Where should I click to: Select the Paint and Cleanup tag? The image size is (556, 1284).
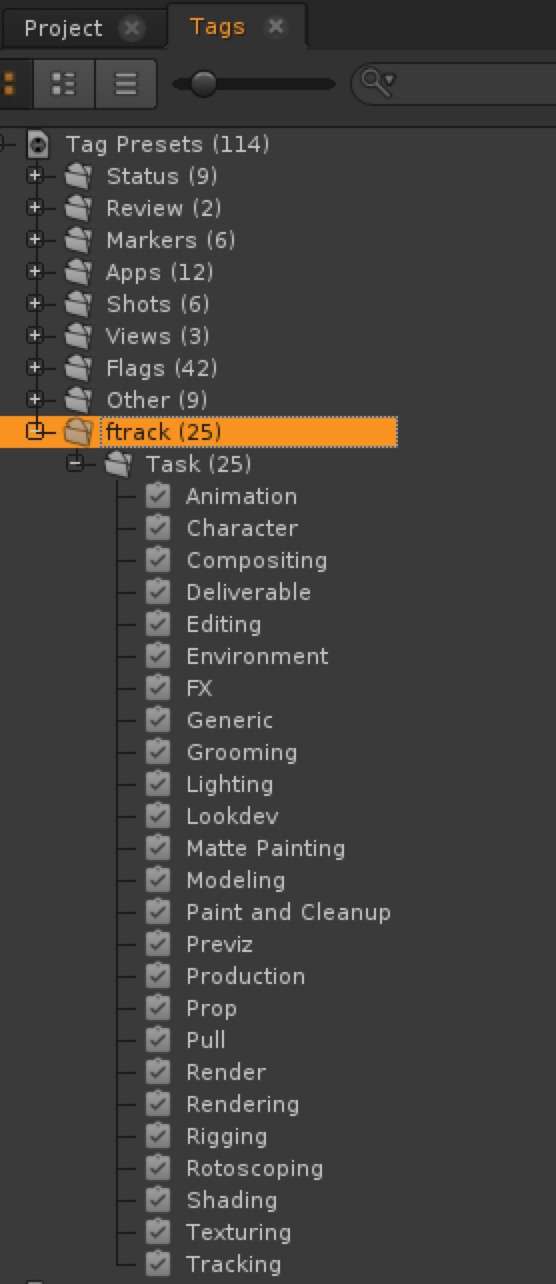pyautogui.click(x=288, y=912)
